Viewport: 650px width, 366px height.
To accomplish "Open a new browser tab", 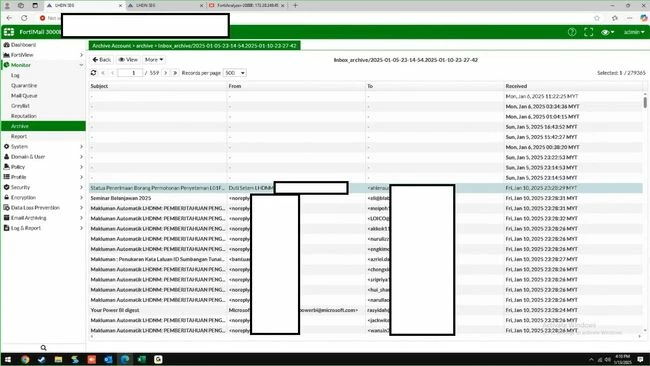I will pos(296,5).
